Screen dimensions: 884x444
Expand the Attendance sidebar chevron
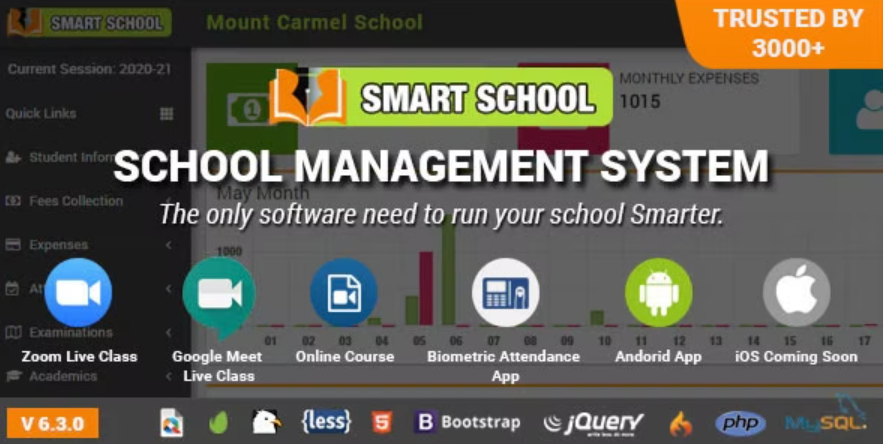(x=168, y=288)
